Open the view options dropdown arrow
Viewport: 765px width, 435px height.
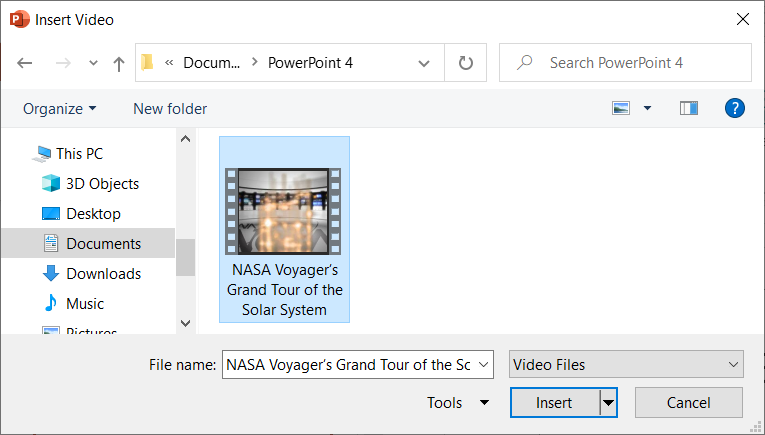coord(647,108)
